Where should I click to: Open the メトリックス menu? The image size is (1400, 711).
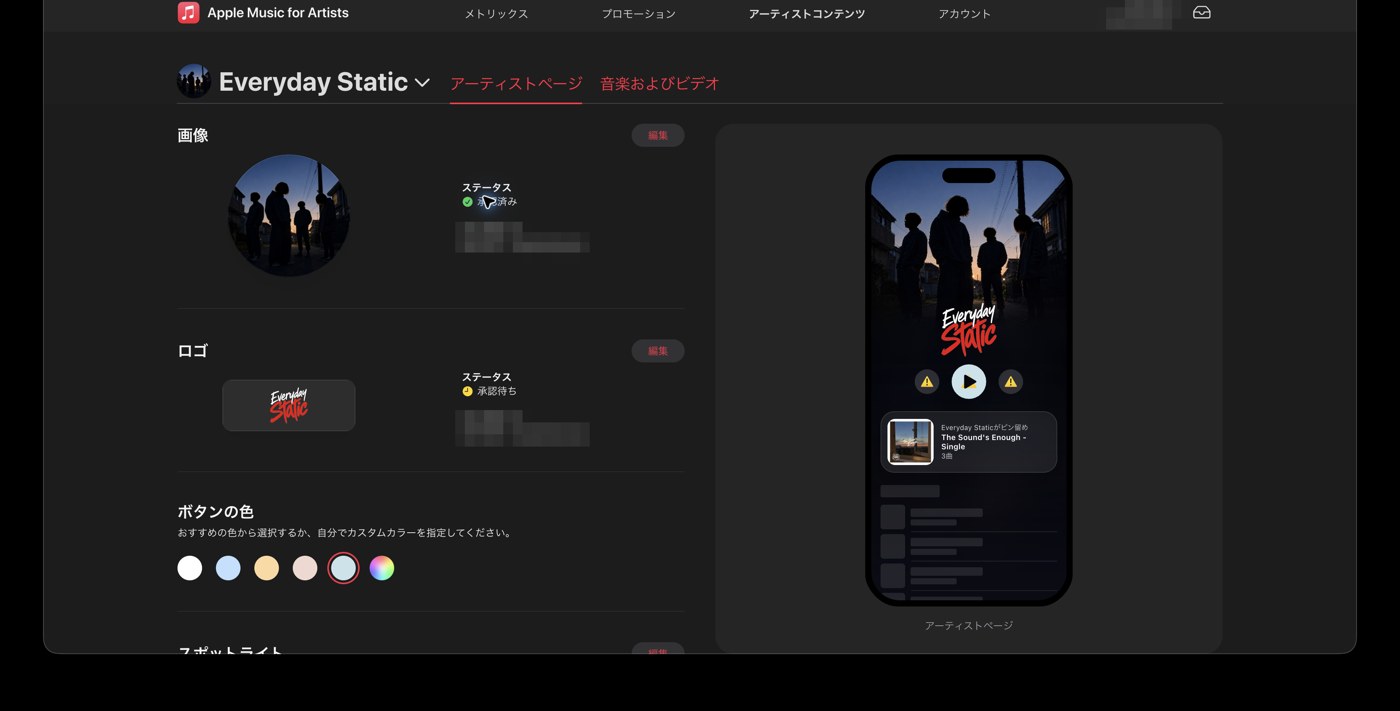pyautogui.click(x=496, y=14)
